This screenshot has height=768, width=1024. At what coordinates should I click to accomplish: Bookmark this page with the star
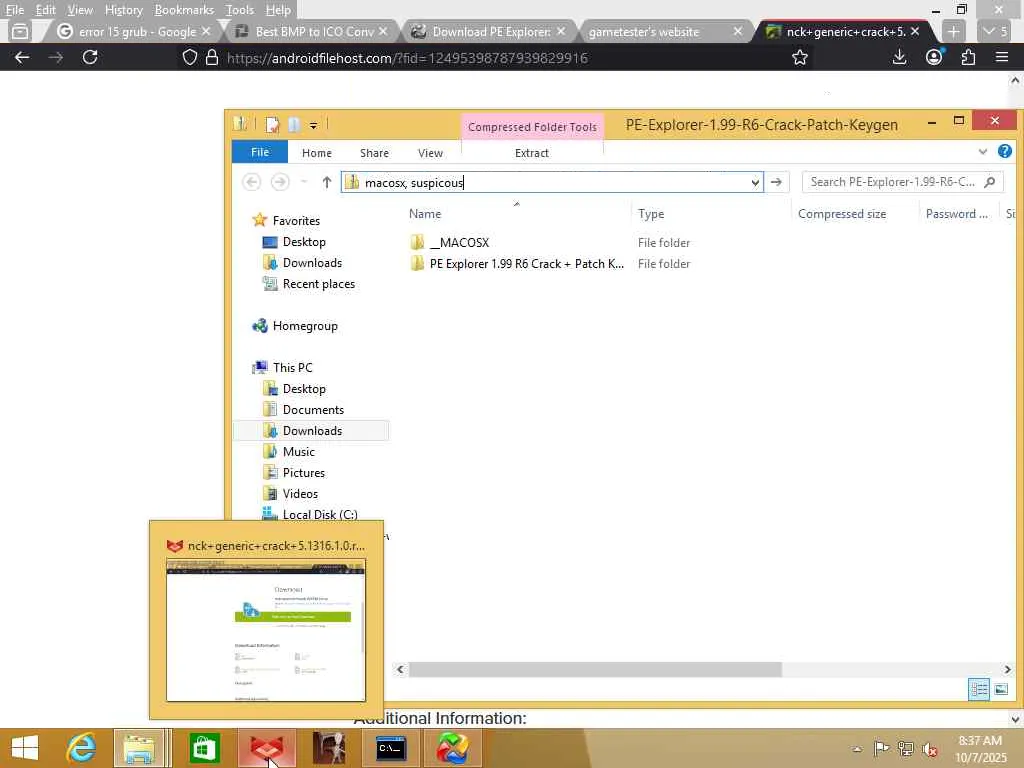(799, 57)
